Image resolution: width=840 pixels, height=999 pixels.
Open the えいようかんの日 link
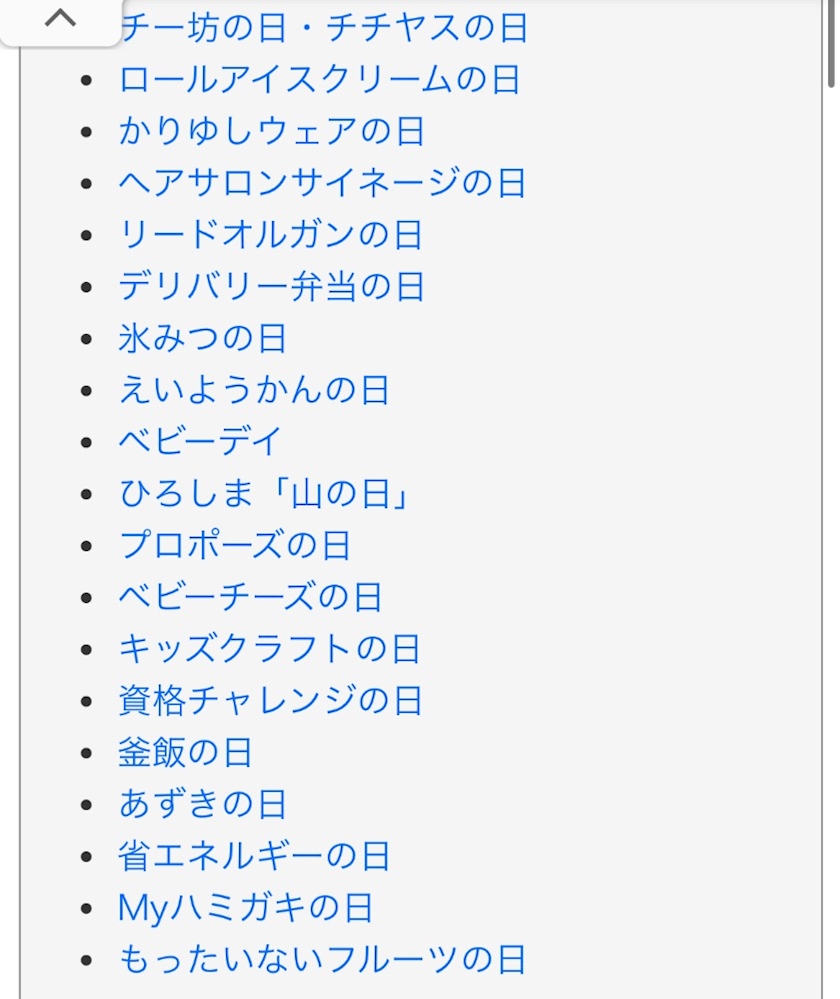coord(253,390)
